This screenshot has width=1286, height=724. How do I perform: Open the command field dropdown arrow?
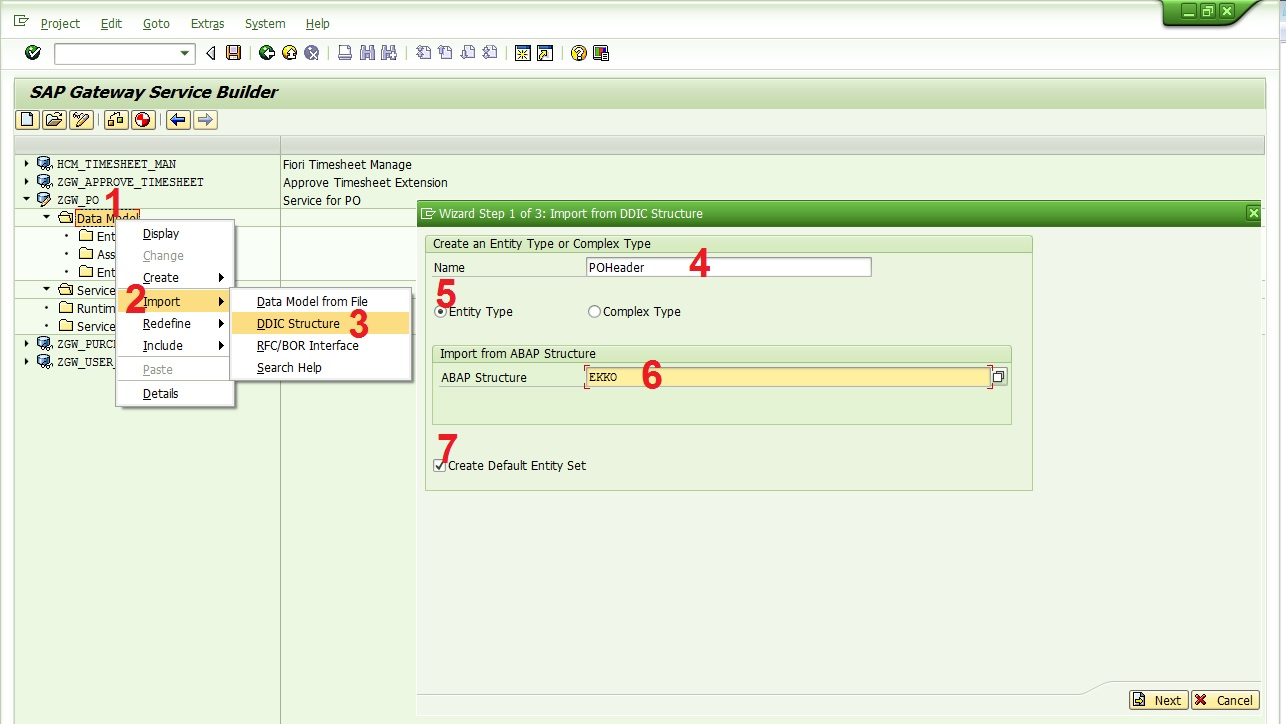pyautogui.click(x=183, y=52)
